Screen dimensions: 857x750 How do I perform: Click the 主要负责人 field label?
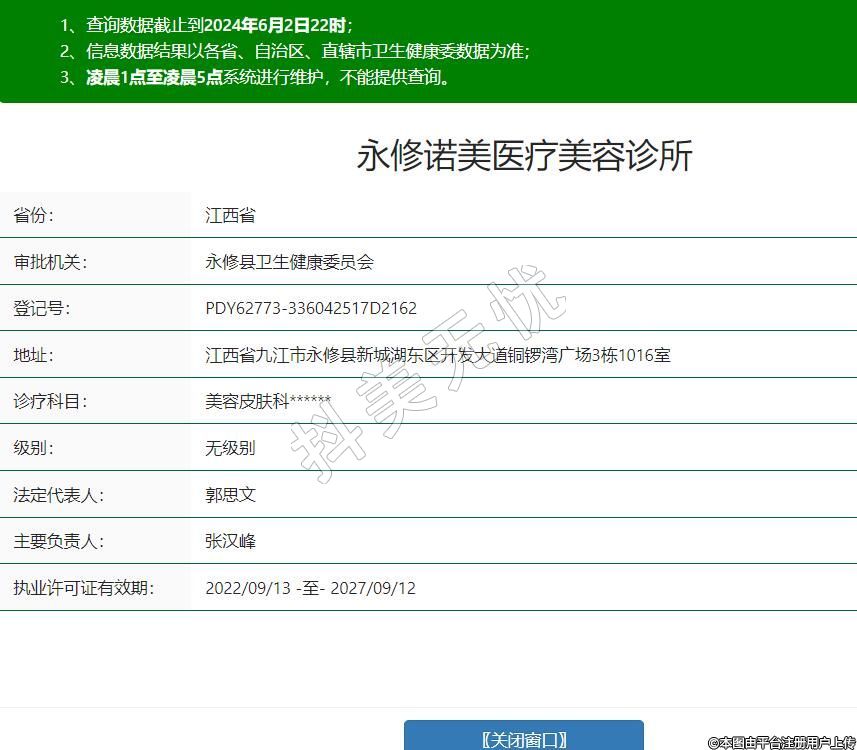[58, 541]
